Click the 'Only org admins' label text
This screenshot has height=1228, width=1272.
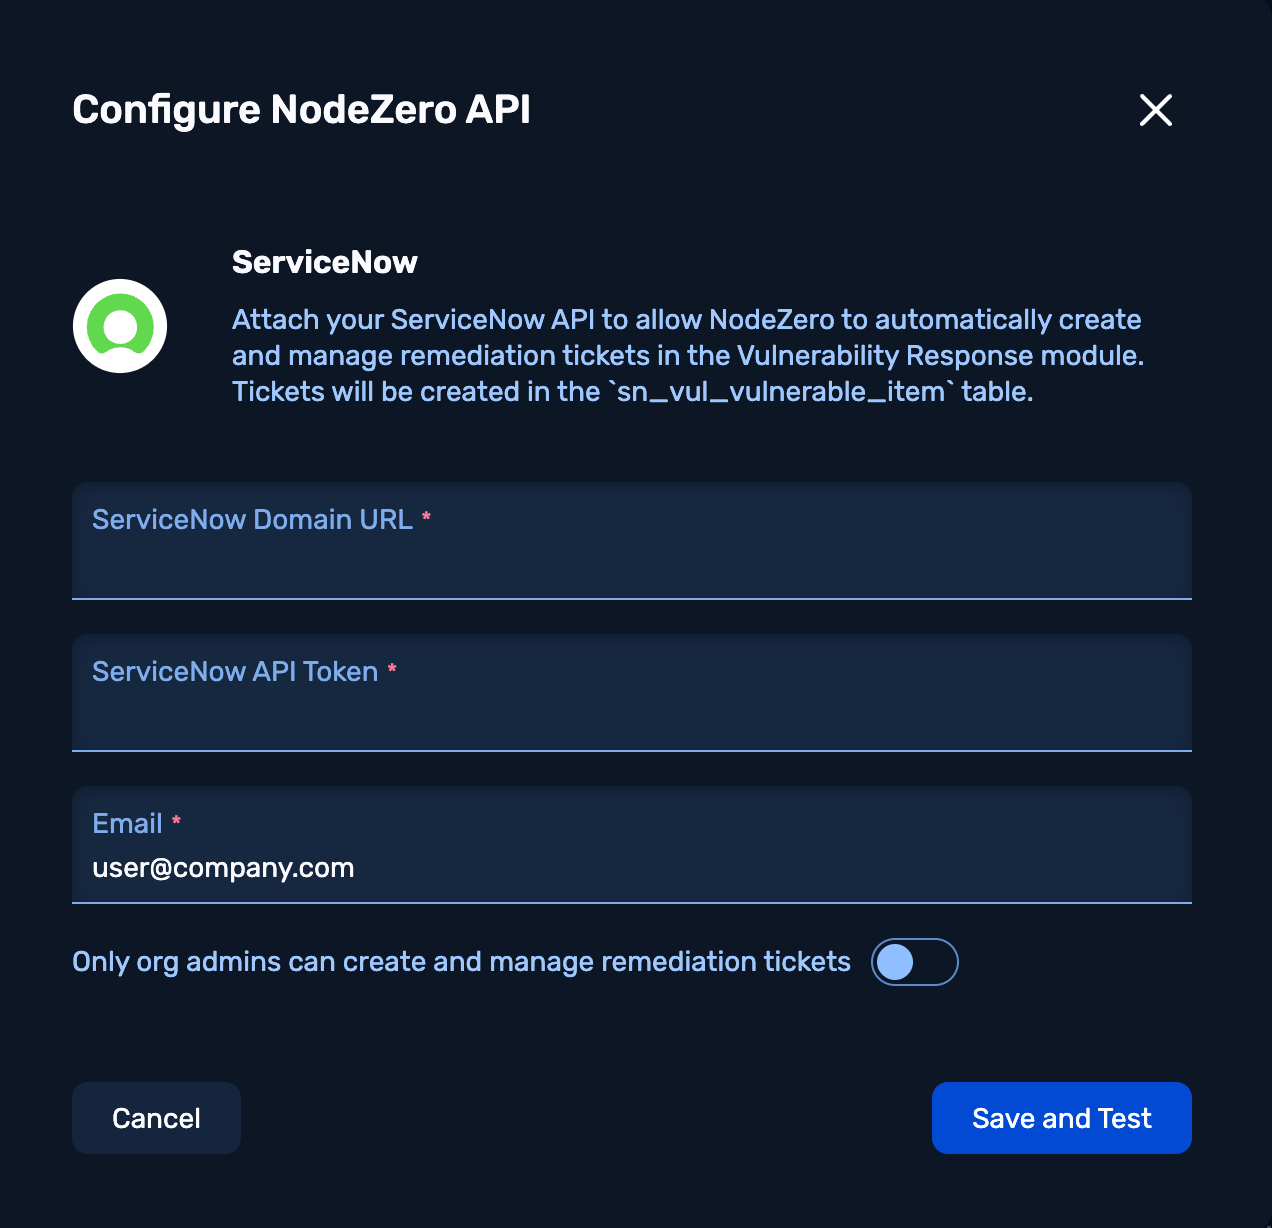461,962
